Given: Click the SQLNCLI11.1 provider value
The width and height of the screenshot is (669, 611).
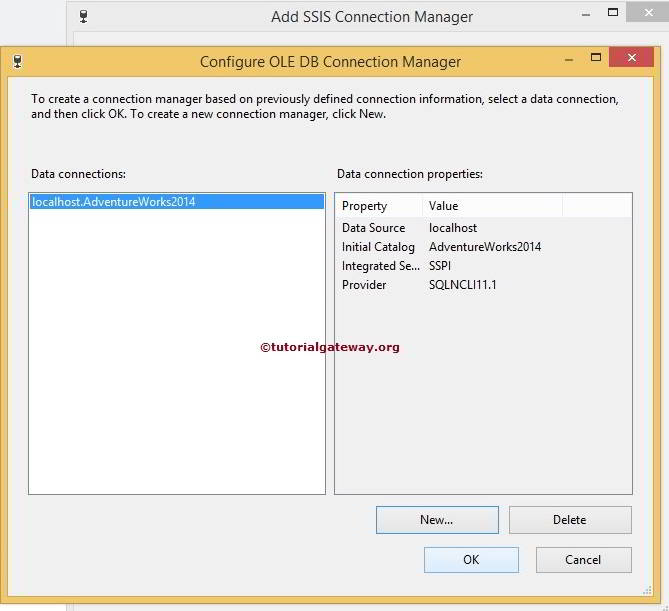Looking at the screenshot, I should pyautogui.click(x=463, y=285).
